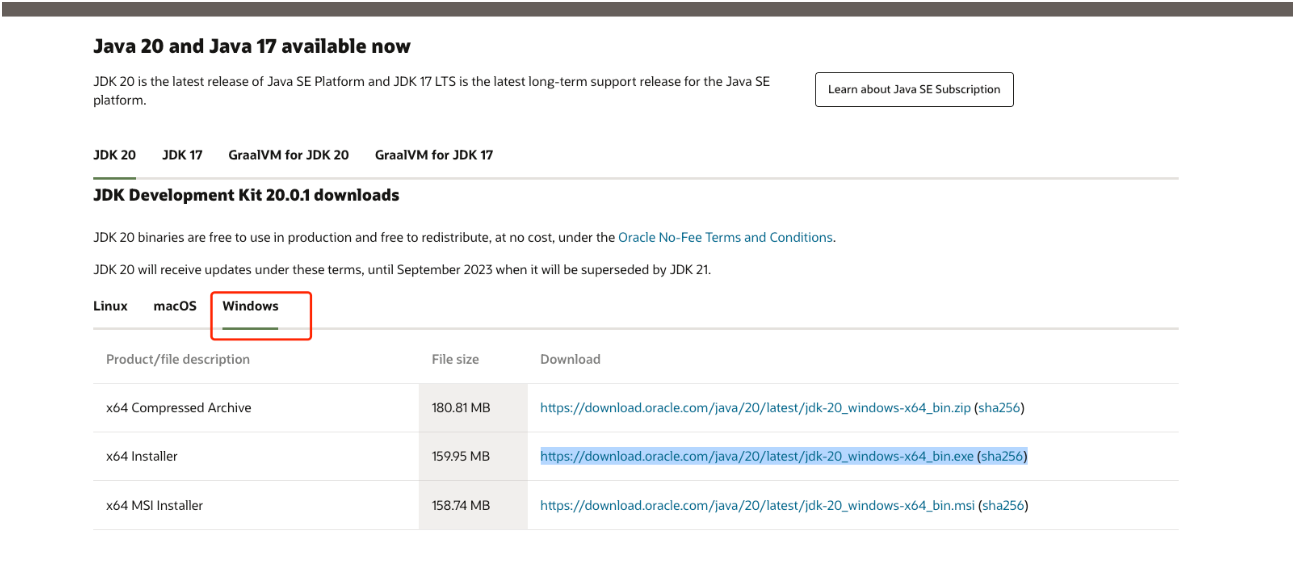This screenshot has height=561, width=1293.
Task: Open Oracle No-Fee Terms and Conditions link
Action: pos(725,238)
